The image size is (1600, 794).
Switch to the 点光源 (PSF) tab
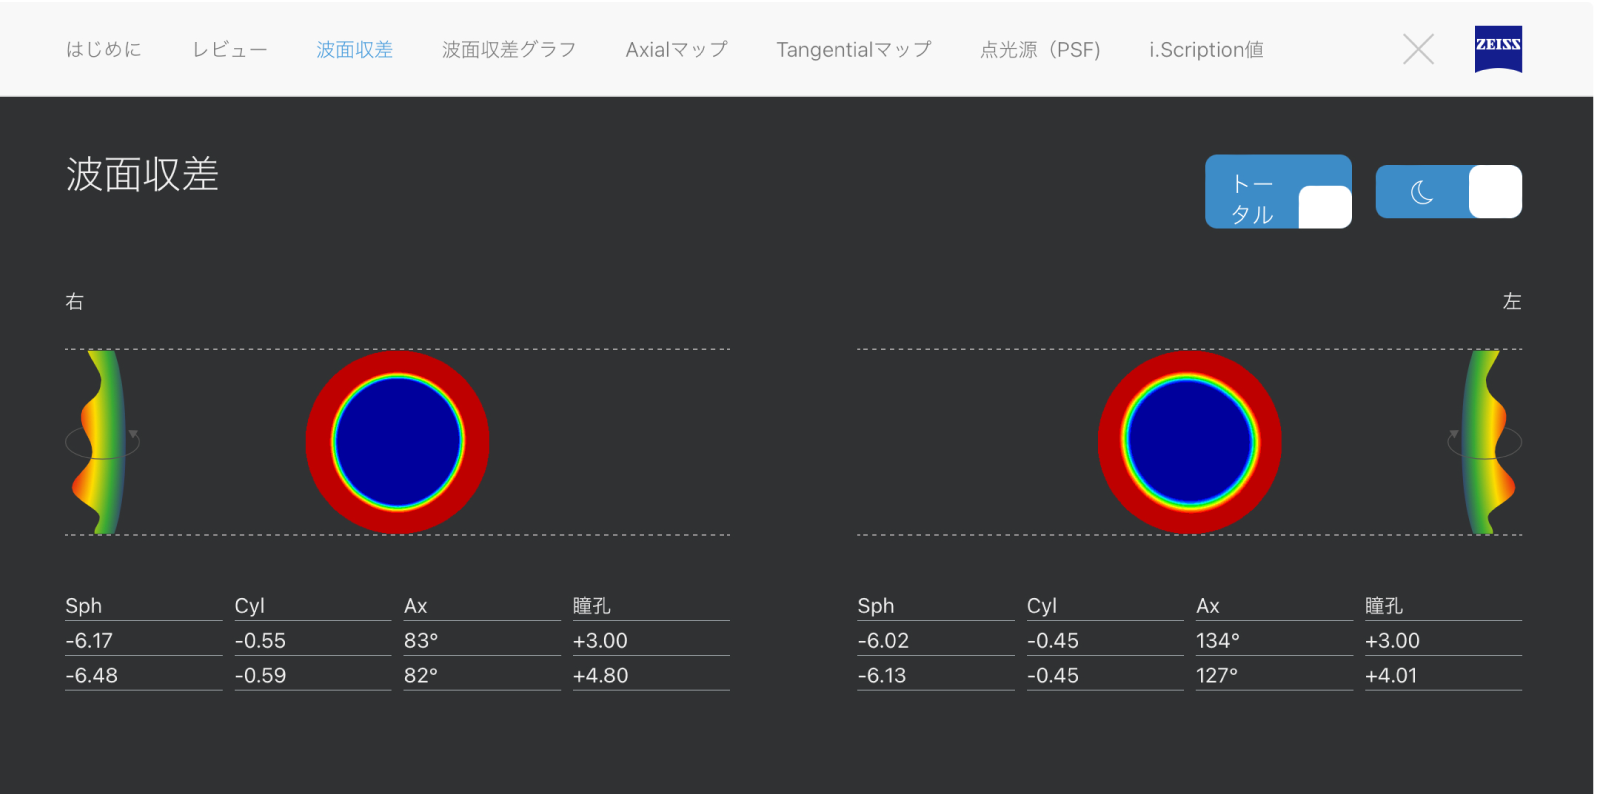(1040, 49)
